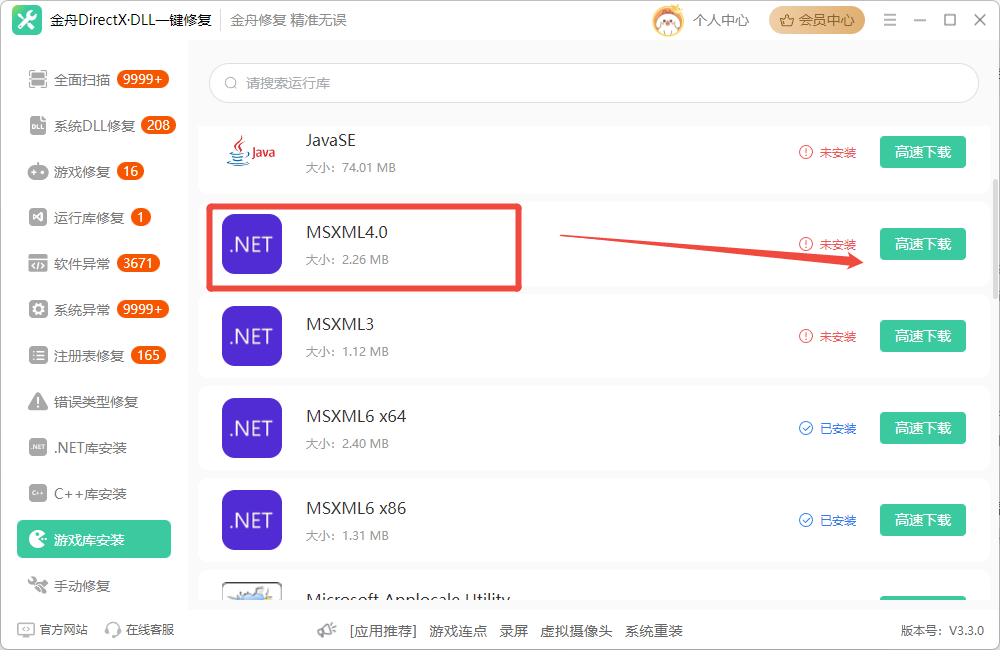Open the hamburger menu icon
The image size is (1000, 650).
click(x=890, y=20)
